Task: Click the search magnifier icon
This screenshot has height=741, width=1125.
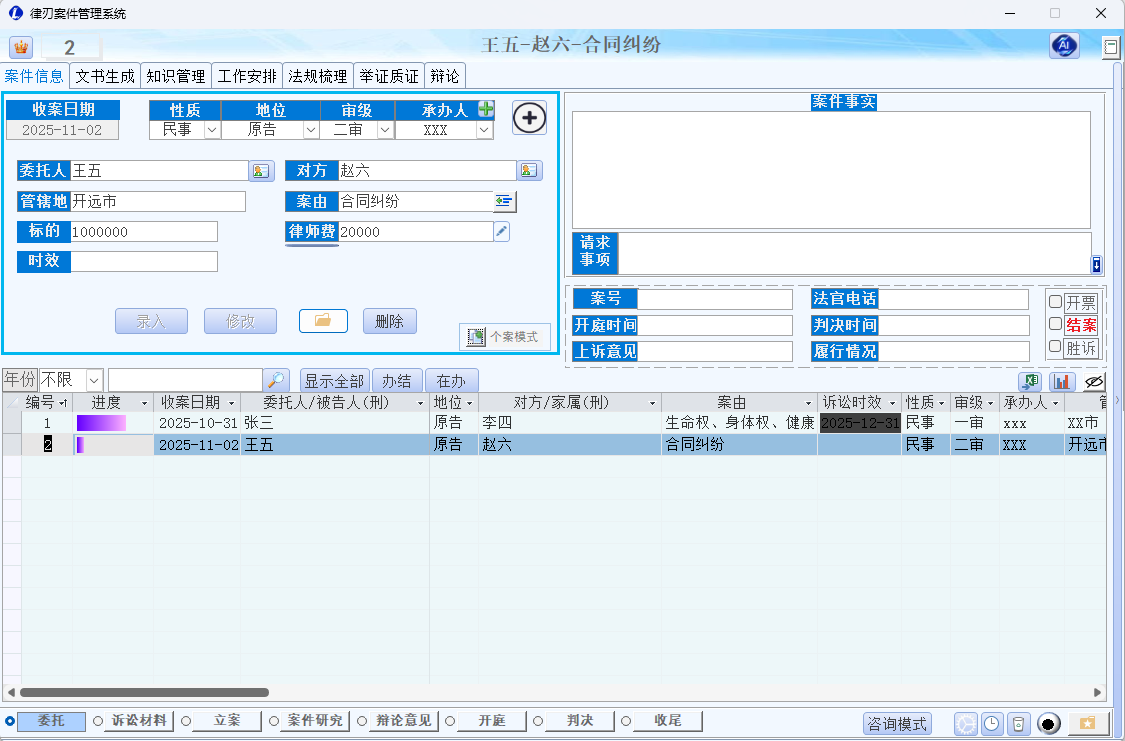Action: click(277, 381)
